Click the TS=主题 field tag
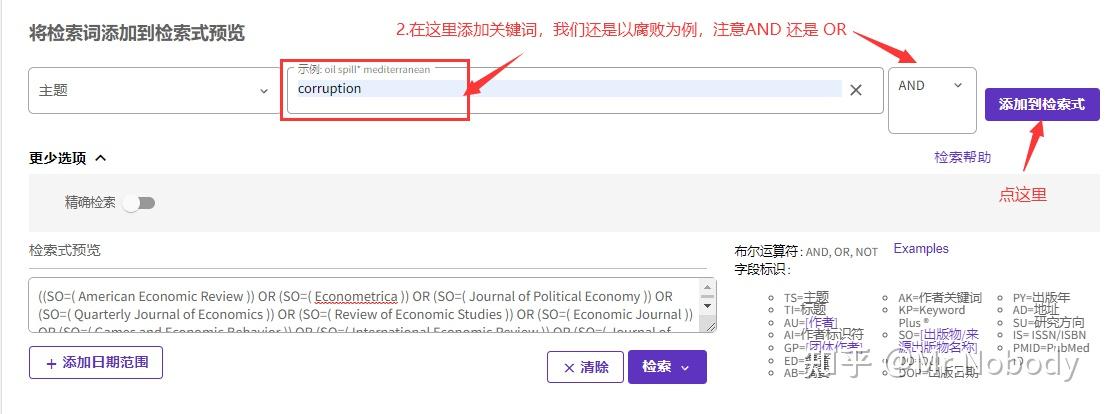Screen dimensions: 1108x414 pyautogui.click(x=806, y=298)
